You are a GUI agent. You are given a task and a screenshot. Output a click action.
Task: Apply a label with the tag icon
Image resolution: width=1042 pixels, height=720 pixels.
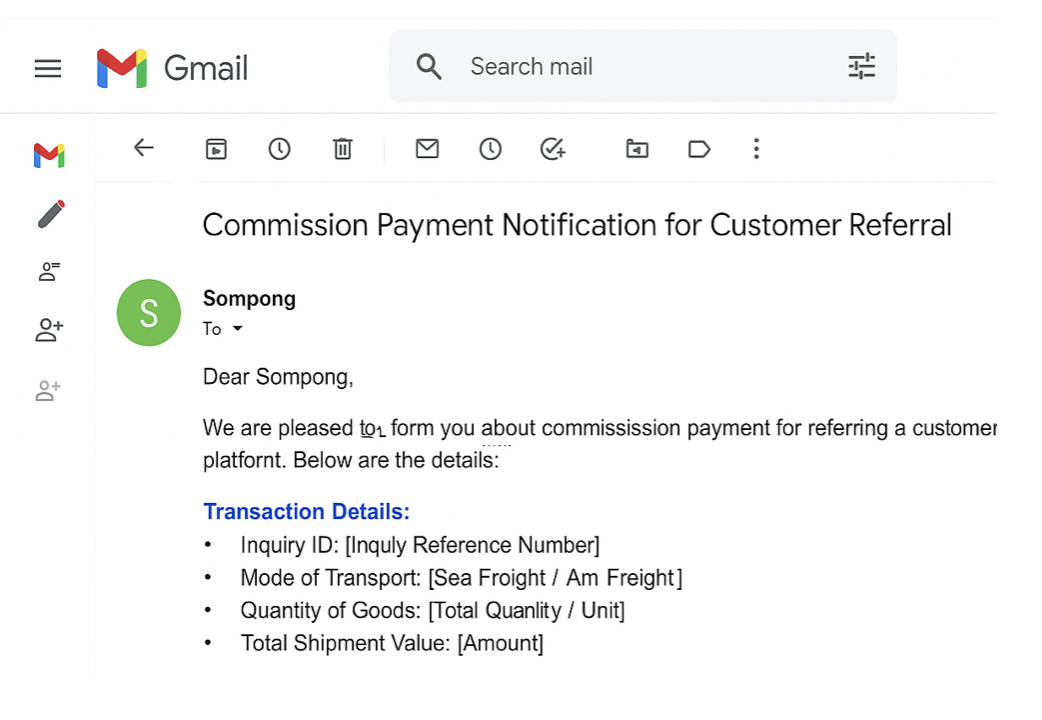[699, 148]
